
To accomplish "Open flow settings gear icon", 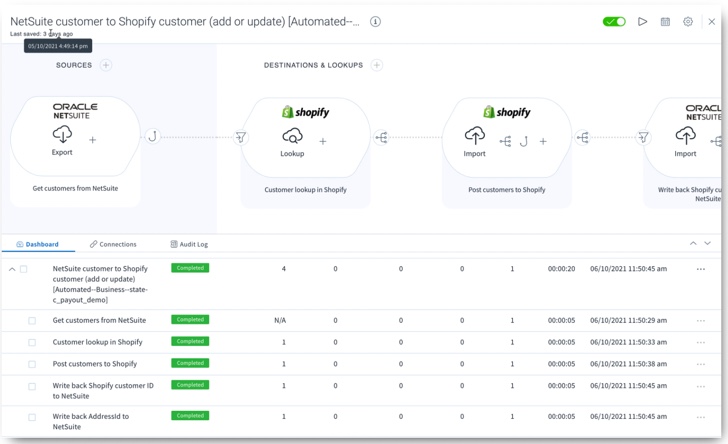I will (688, 21).
